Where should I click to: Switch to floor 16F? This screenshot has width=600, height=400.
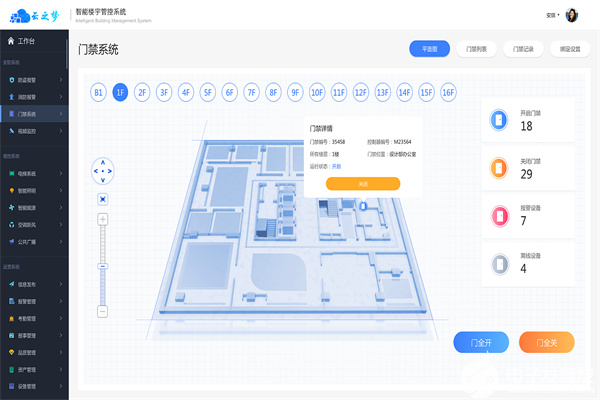point(448,92)
